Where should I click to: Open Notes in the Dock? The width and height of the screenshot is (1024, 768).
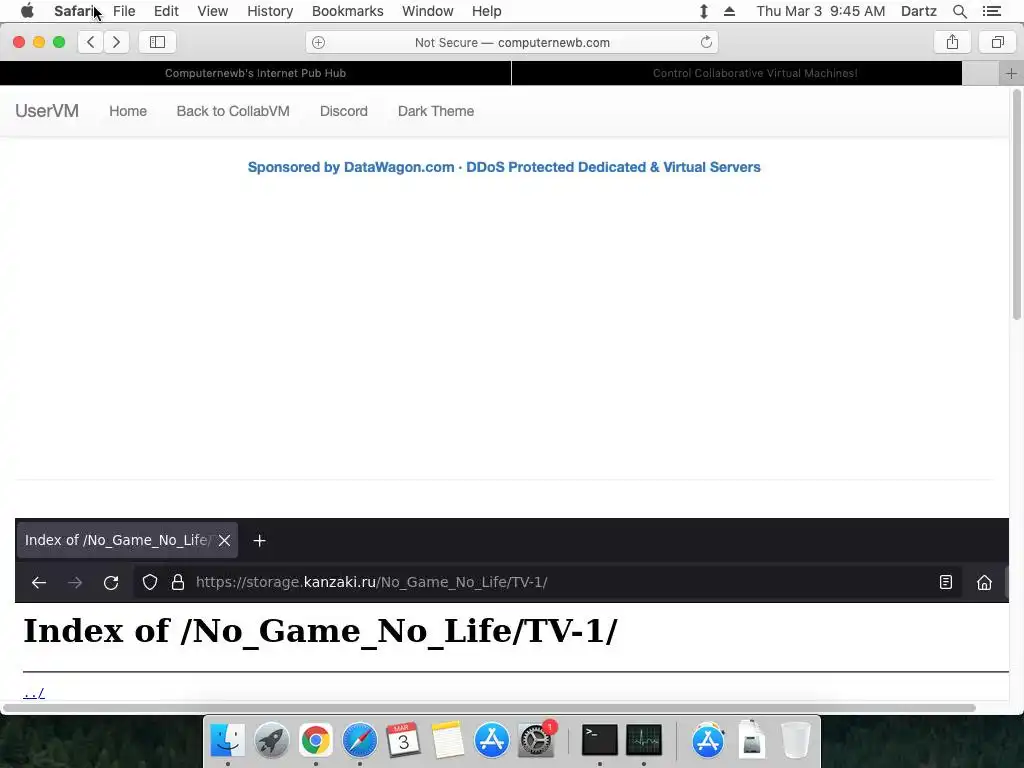pyautogui.click(x=447, y=740)
